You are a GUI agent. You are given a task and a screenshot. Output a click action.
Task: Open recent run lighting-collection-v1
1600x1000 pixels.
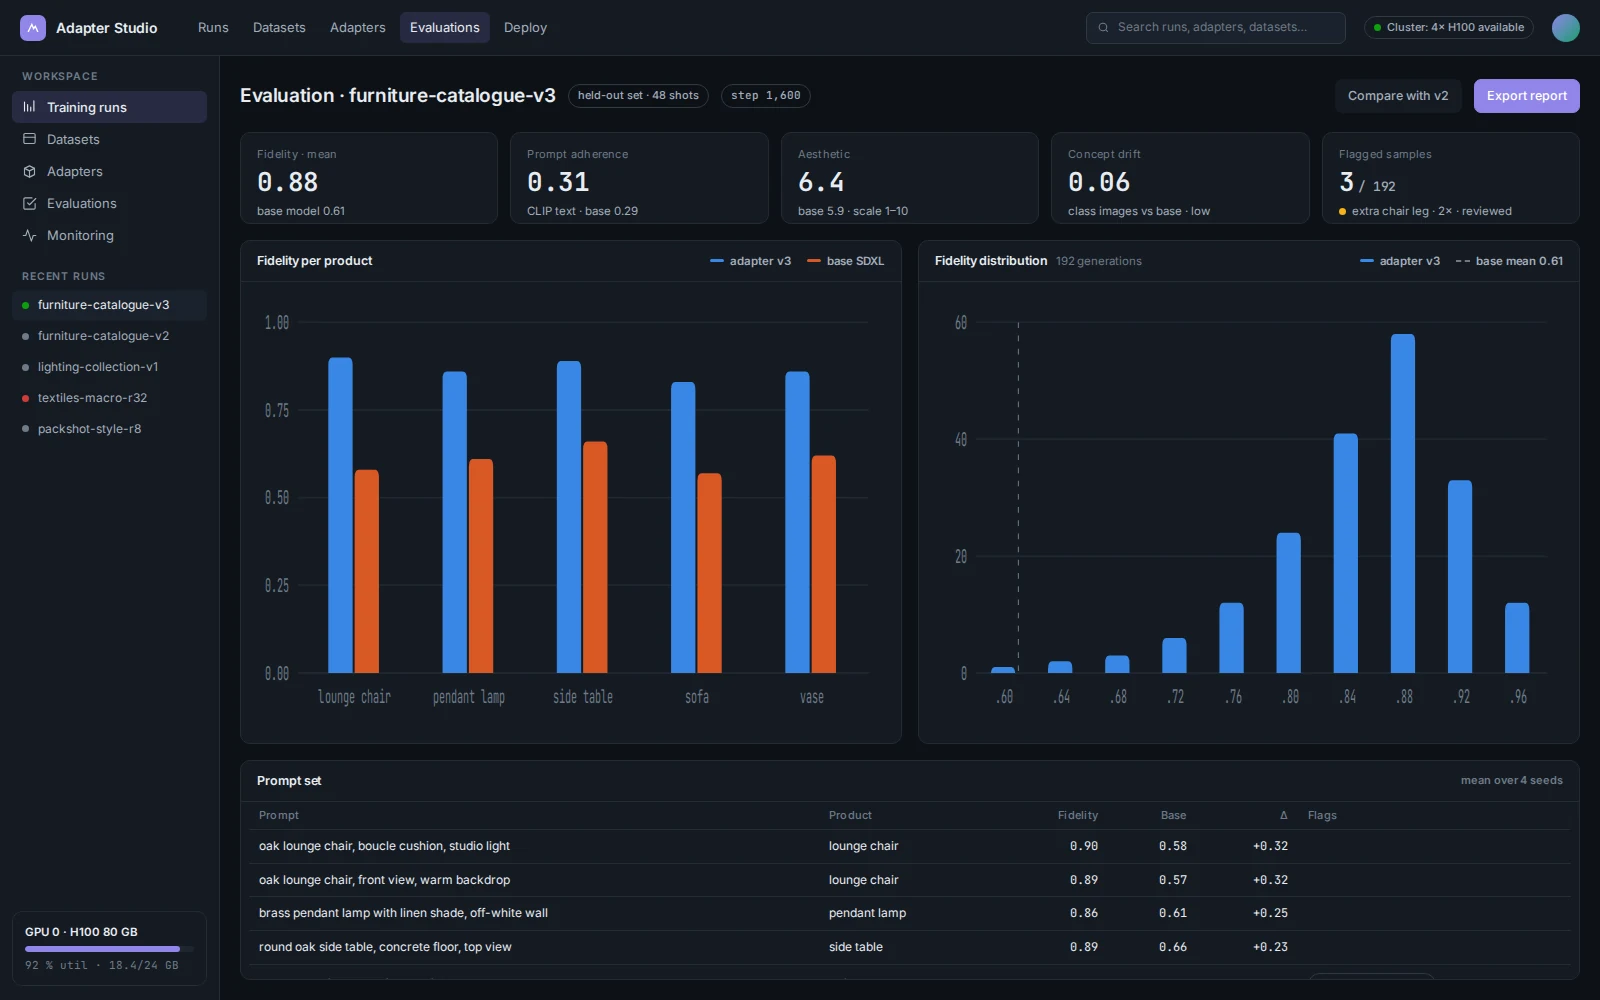point(109,367)
